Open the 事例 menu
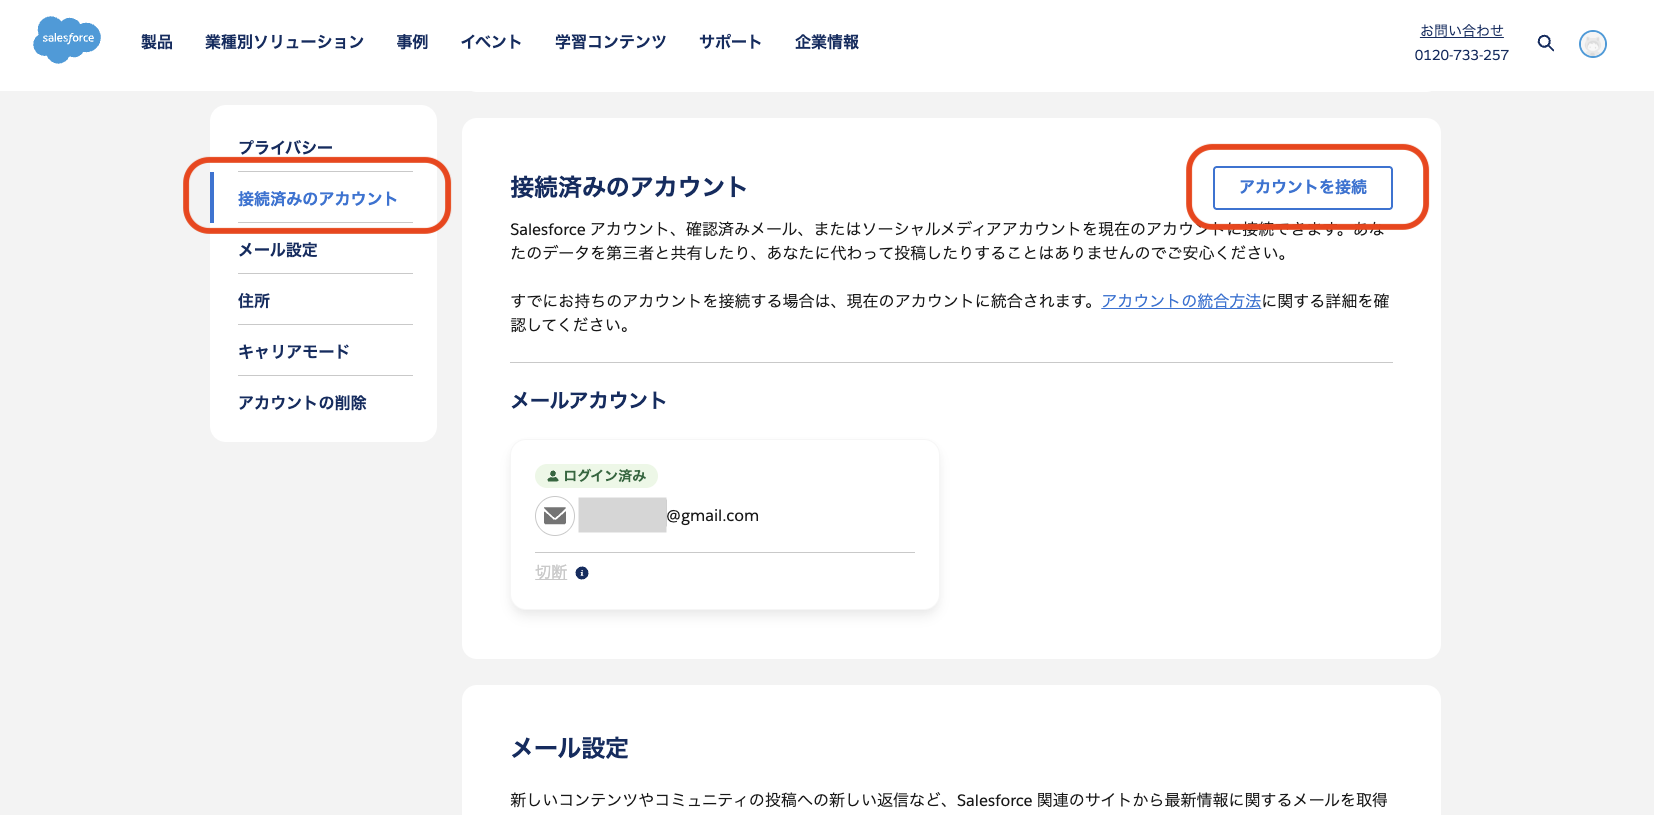 tap(412, 42)
